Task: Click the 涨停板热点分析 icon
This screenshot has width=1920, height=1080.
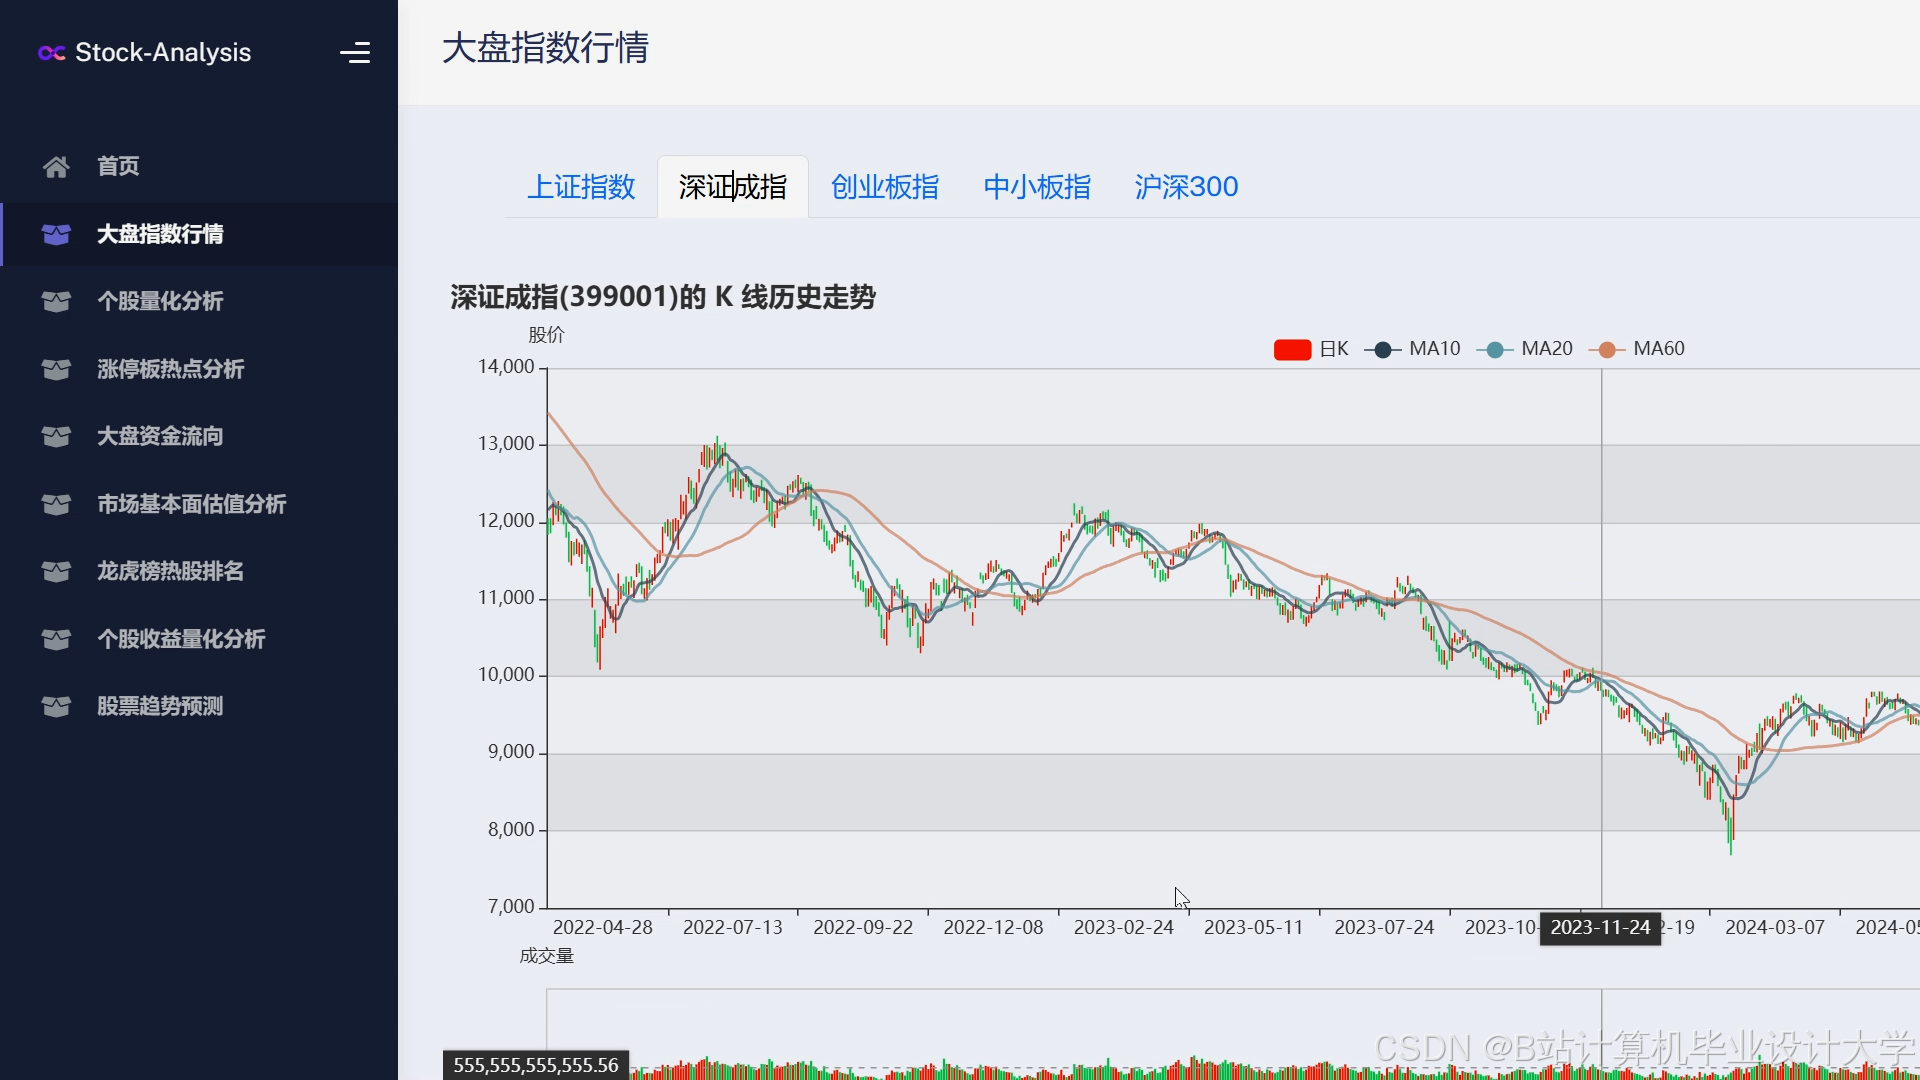Action: pyautogui.click(x=55, y=369)
